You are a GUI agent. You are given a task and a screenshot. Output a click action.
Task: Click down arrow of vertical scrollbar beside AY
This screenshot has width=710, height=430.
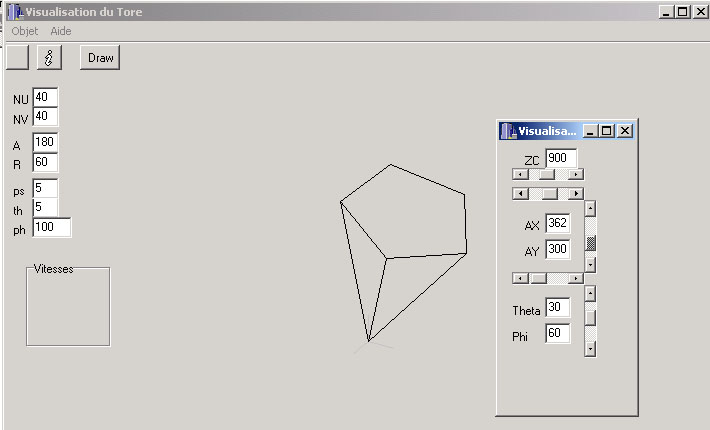[590, 264]
